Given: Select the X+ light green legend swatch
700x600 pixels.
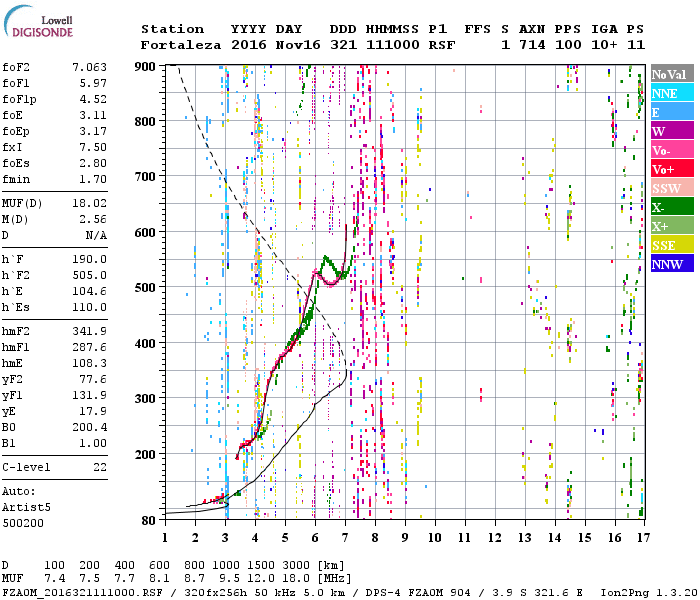Looking at the screenshot, I should click(672, 226).
